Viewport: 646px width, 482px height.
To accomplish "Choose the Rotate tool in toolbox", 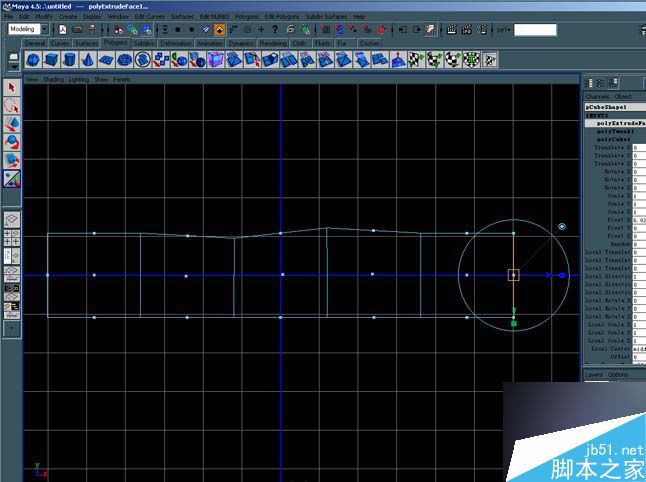I will coord(12,142).
